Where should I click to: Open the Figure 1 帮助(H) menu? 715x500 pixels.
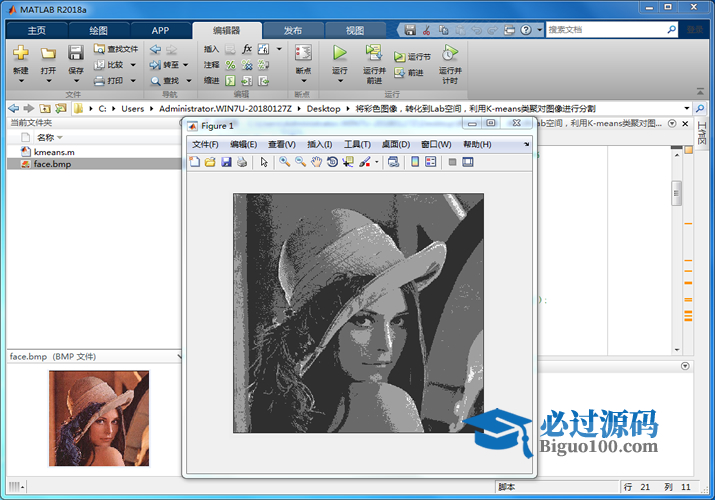coord(477,144)
